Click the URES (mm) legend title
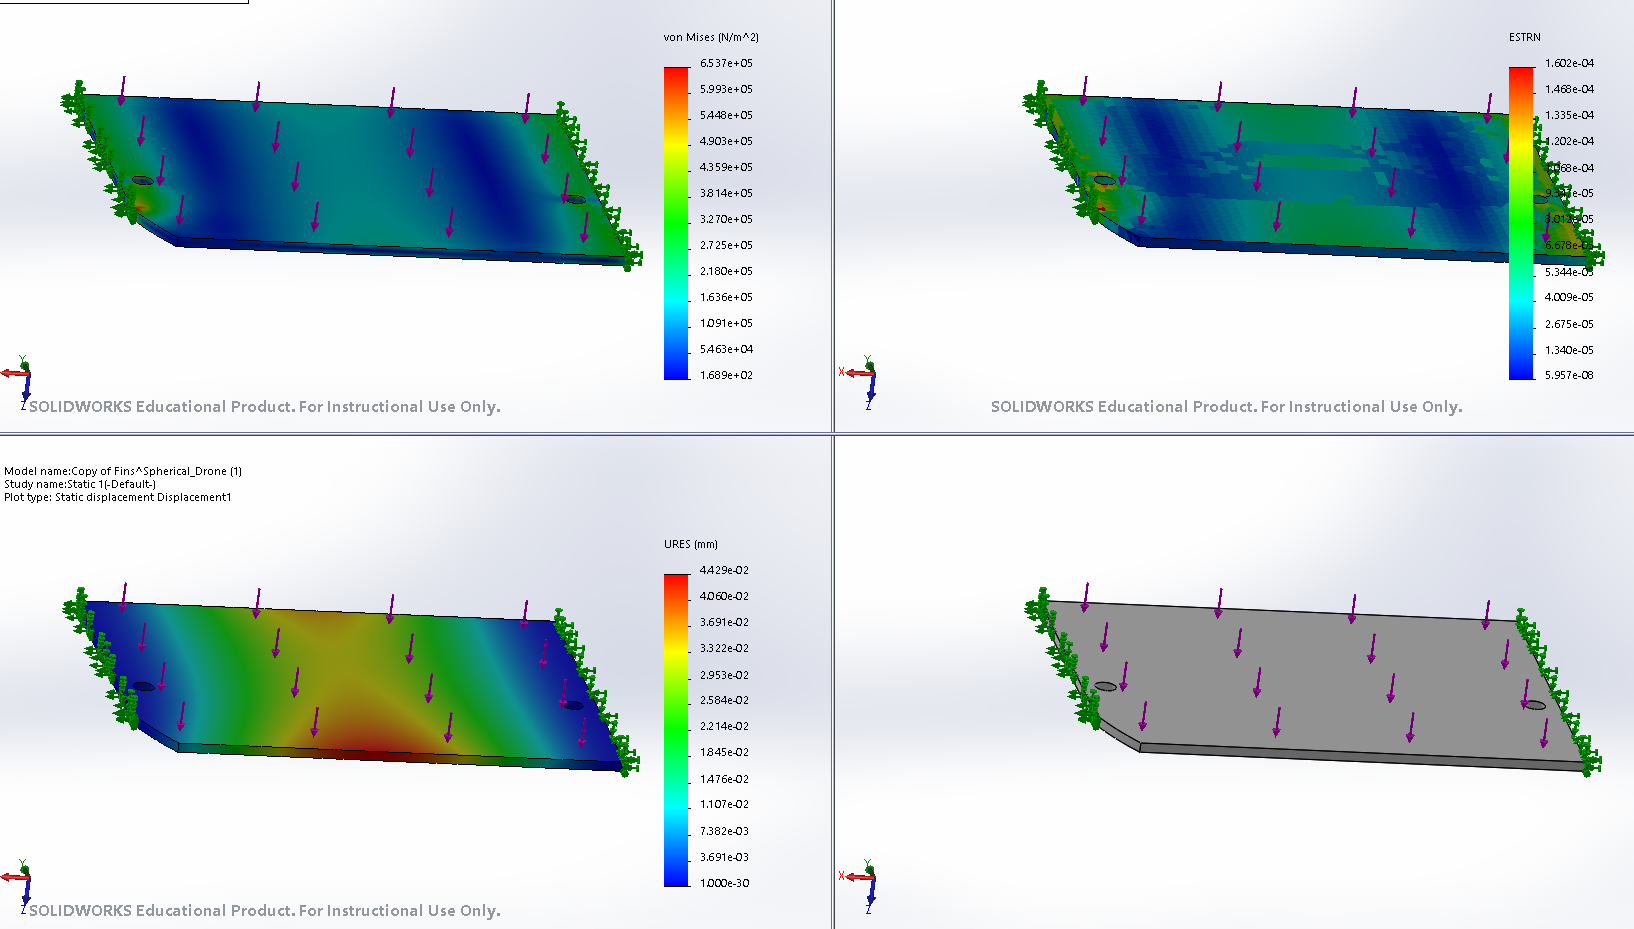This screenshot has height=929, width=1634. [x=691, y=544]
